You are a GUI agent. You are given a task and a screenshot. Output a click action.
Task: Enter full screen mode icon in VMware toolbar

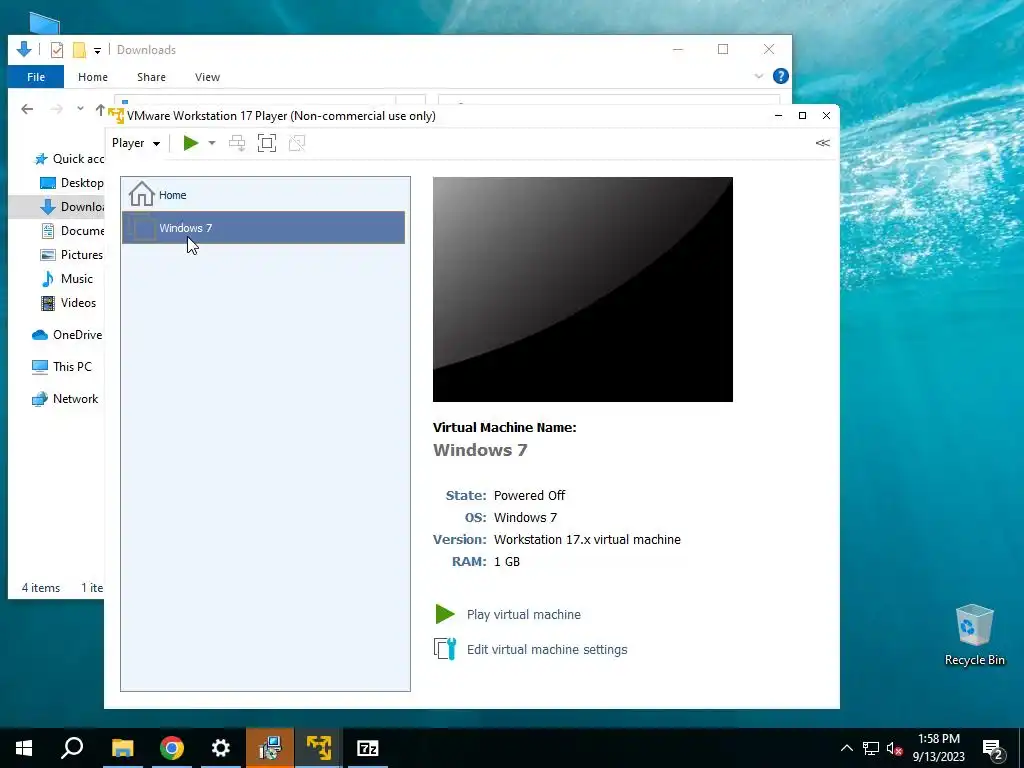coord(267,143)
